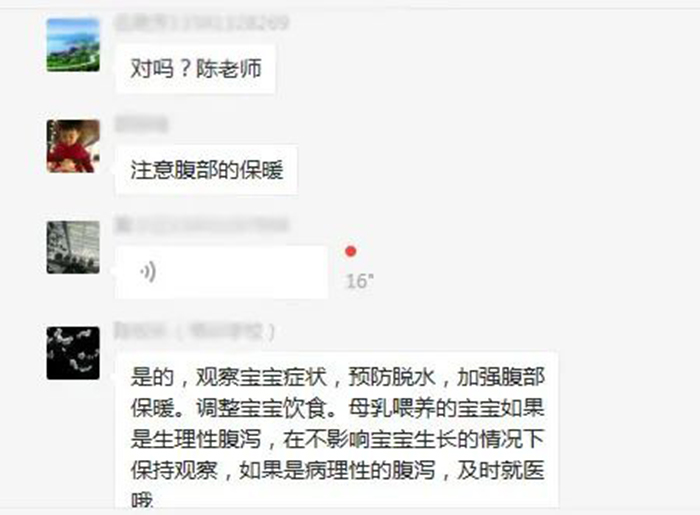Click the word '陈老师' in the first message
This screenshot has height=515, width=700.
(229, 69)
